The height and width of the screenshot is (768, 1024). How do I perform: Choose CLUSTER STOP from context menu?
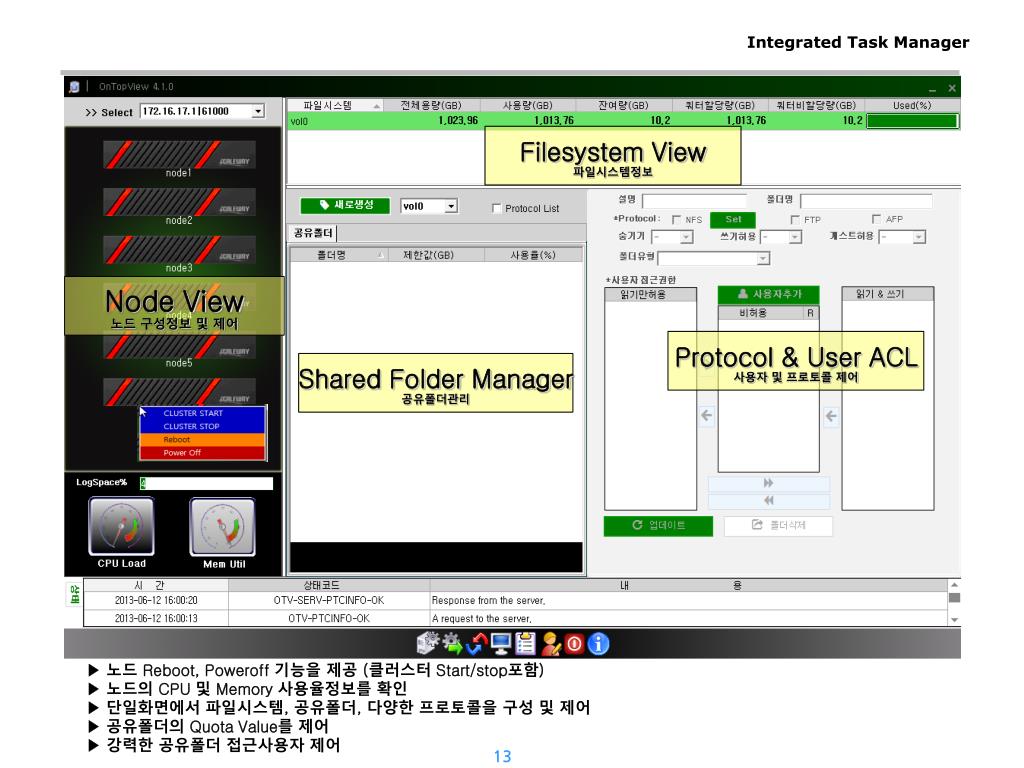pos(202,426)
